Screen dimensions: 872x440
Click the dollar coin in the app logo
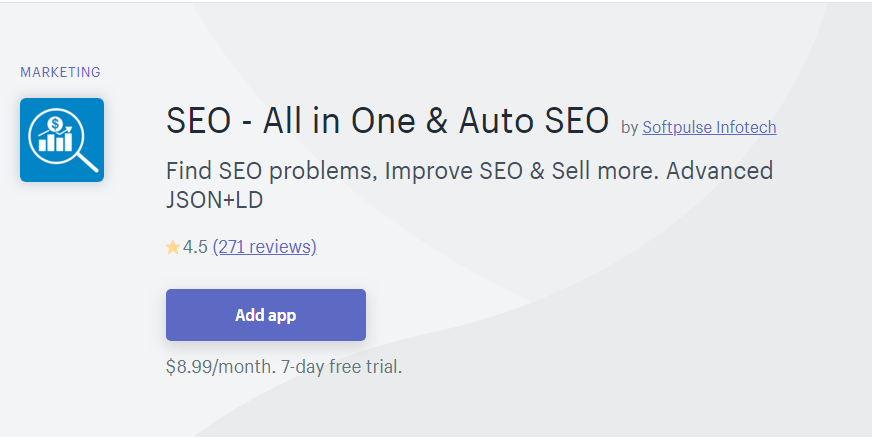pyautogui.click(x=54, y=123)
